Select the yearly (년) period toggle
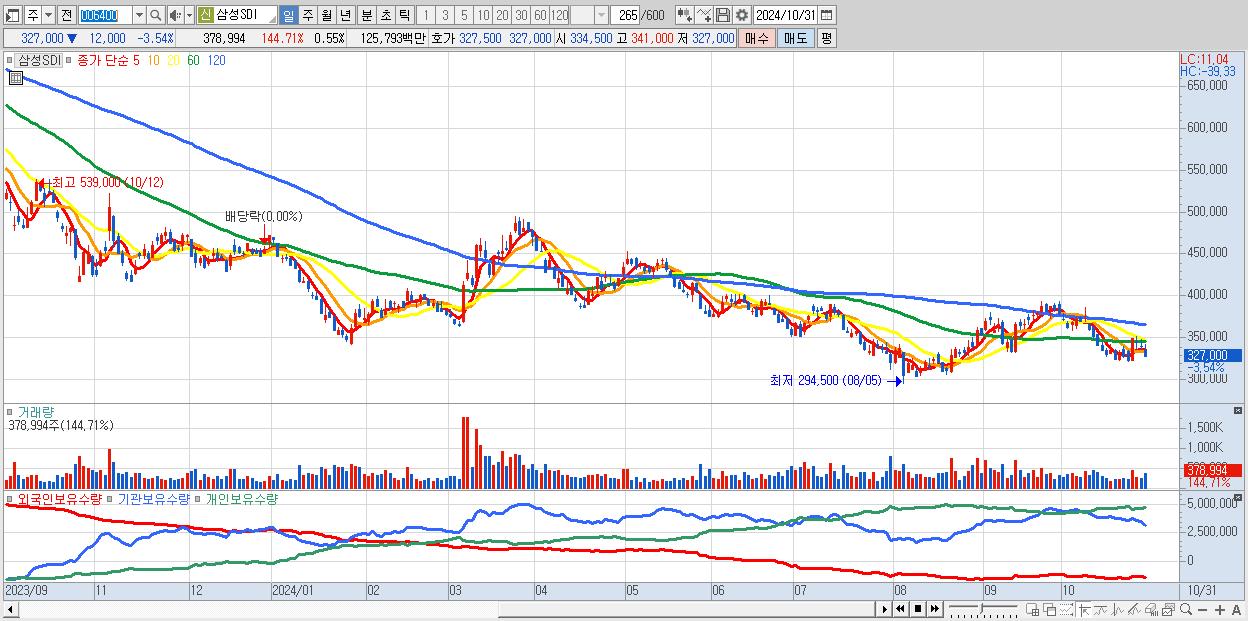The image size is (1248, 621). 345,15
